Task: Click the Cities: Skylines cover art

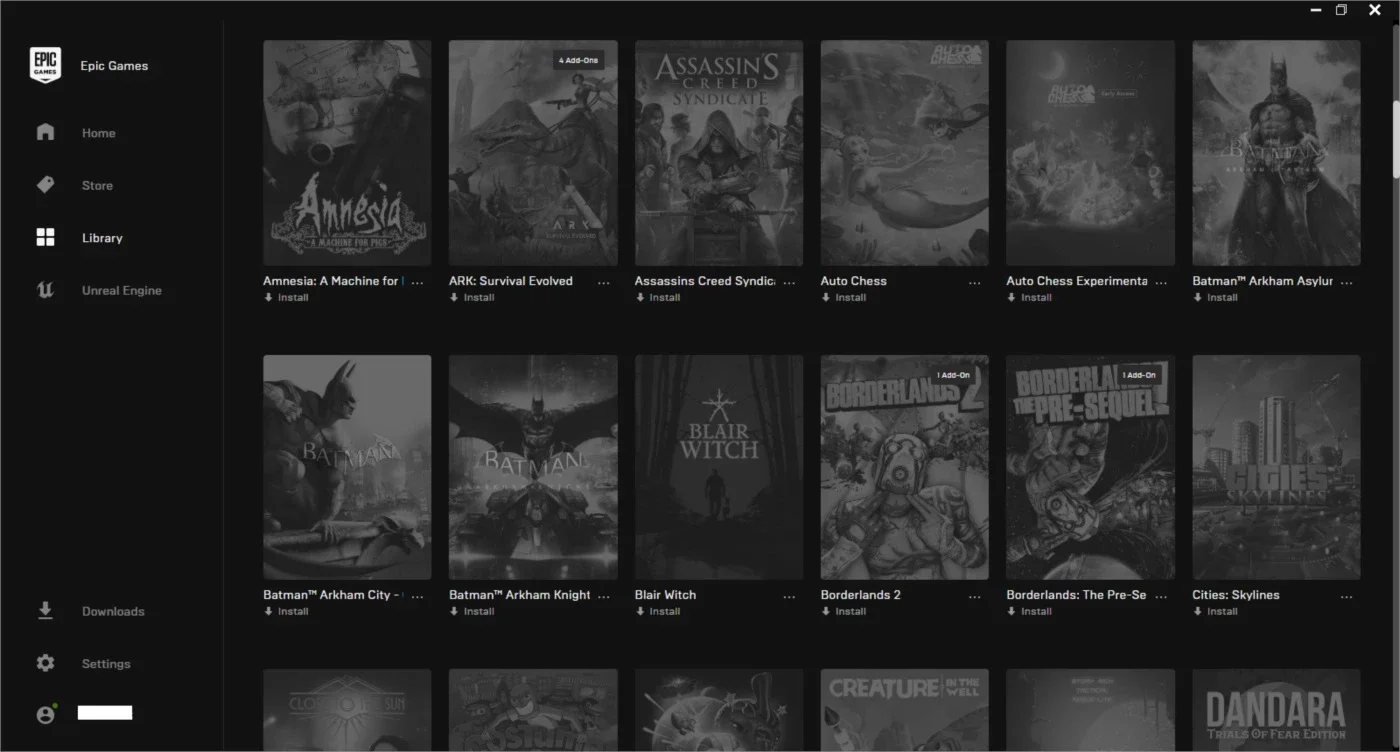Action: click(1277, 467)
